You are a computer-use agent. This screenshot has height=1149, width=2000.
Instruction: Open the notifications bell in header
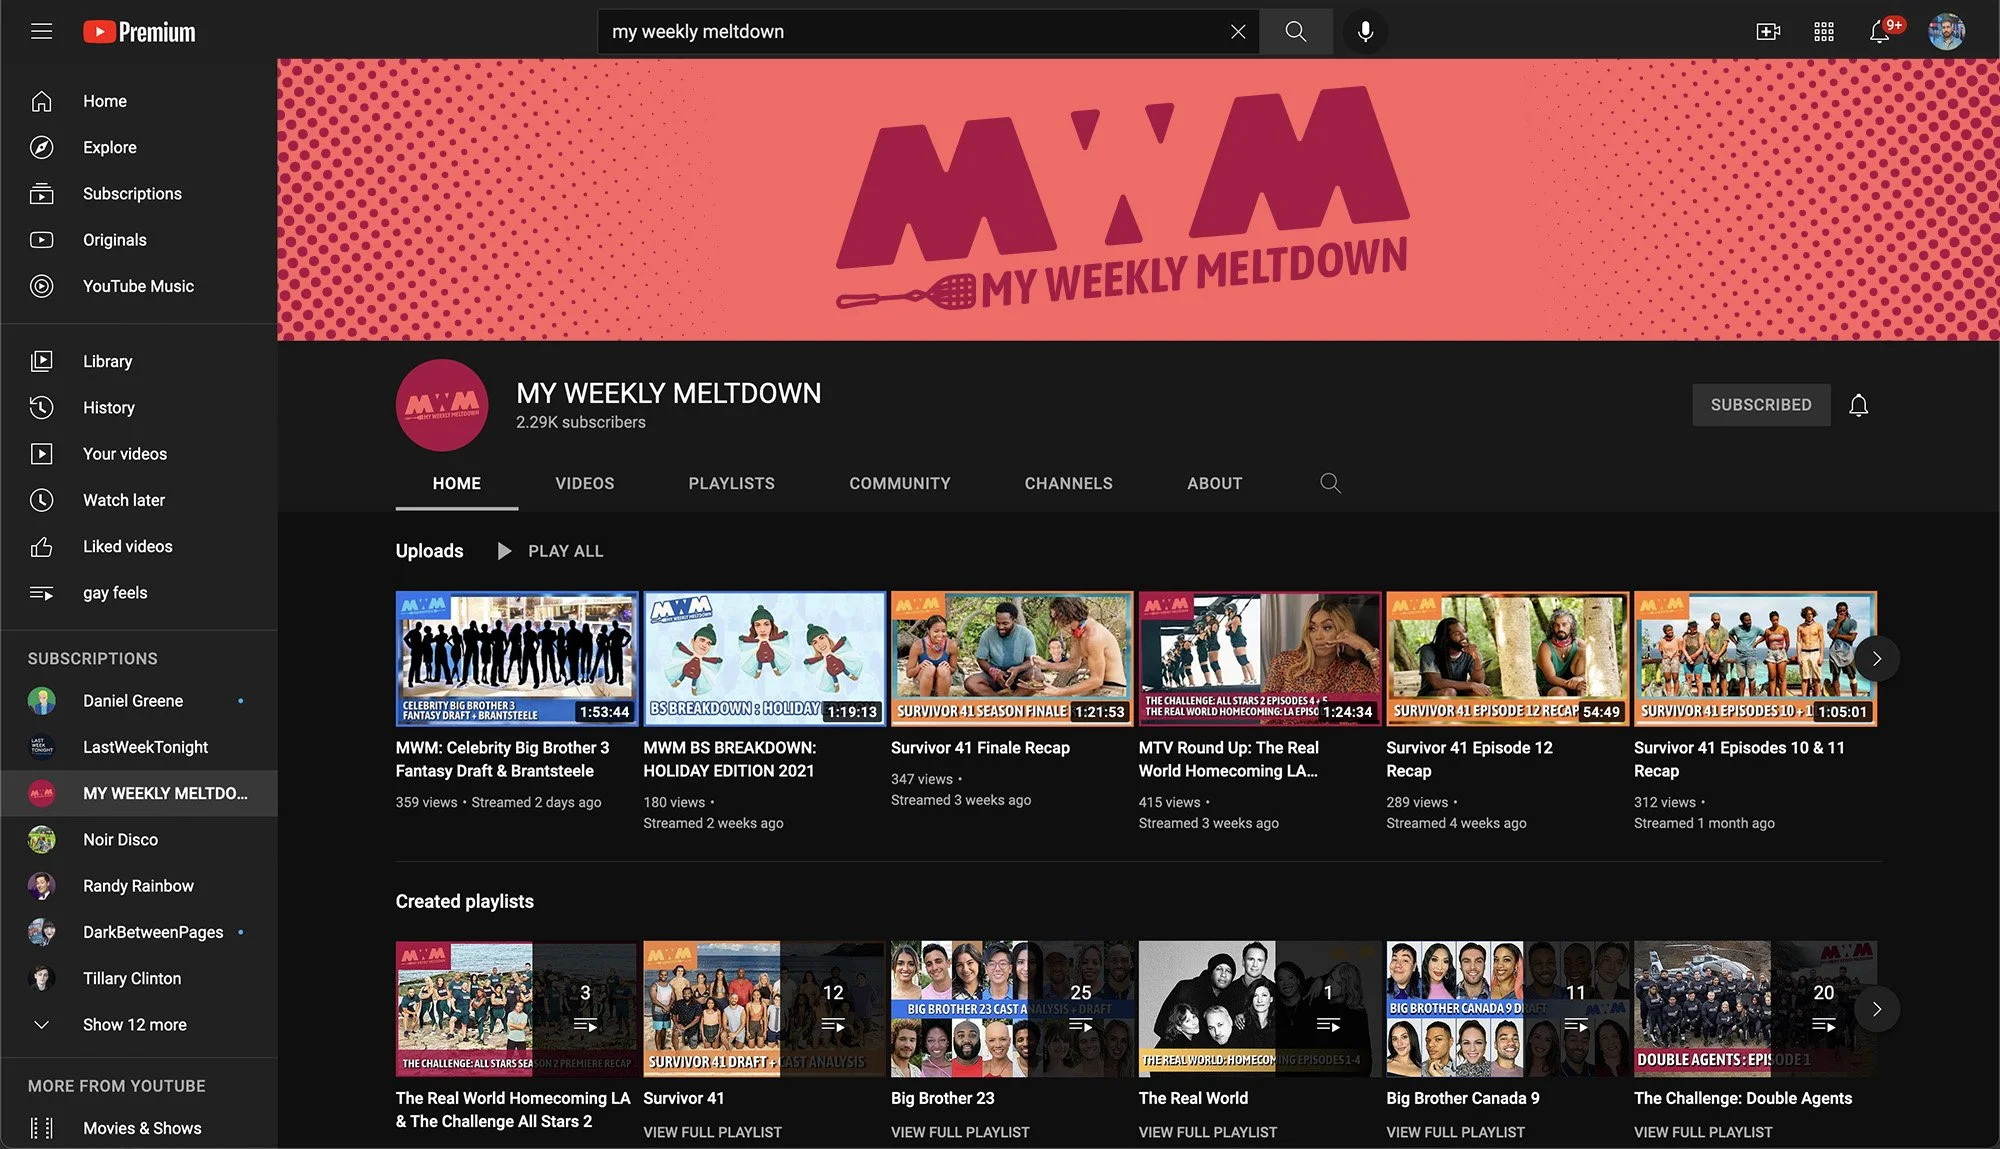click(x=1879, y=31)
